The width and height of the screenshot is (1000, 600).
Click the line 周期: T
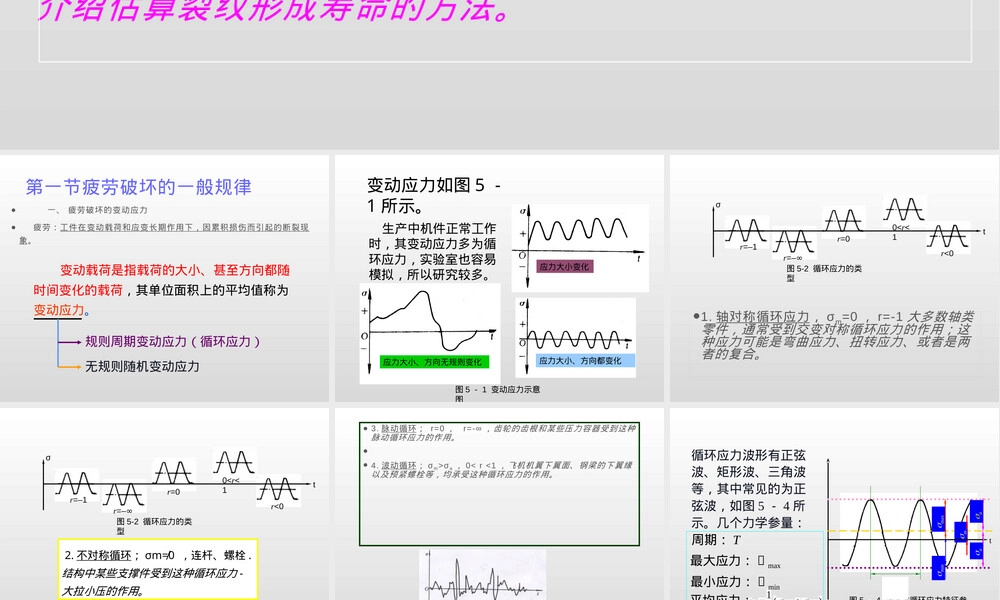click(x=716, y=539)
